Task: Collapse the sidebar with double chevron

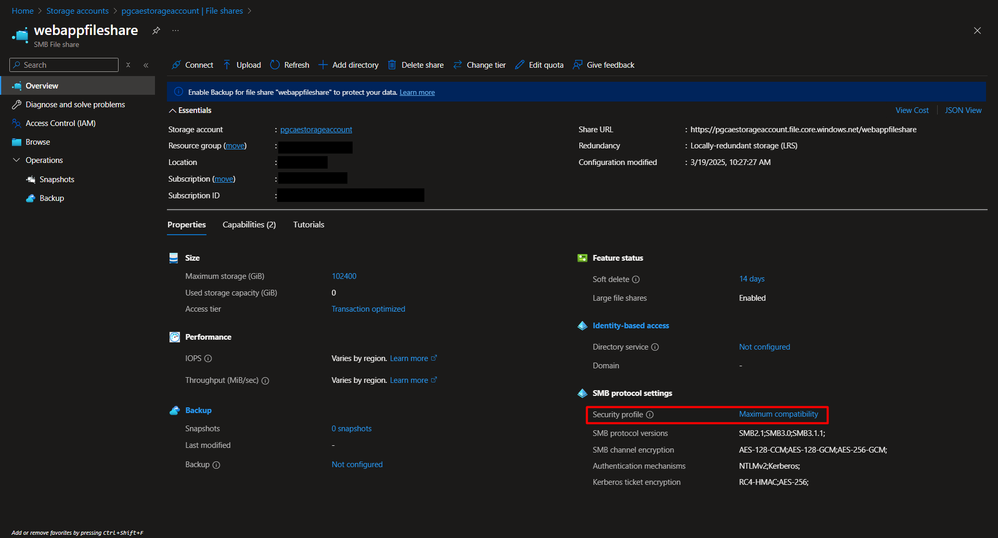Action: 146,65
